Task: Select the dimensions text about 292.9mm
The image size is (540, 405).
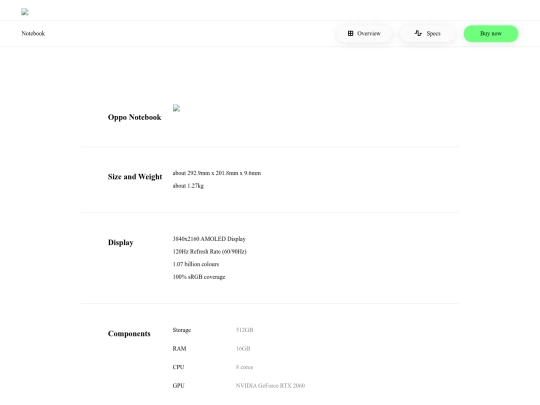Action: (217, 173)
